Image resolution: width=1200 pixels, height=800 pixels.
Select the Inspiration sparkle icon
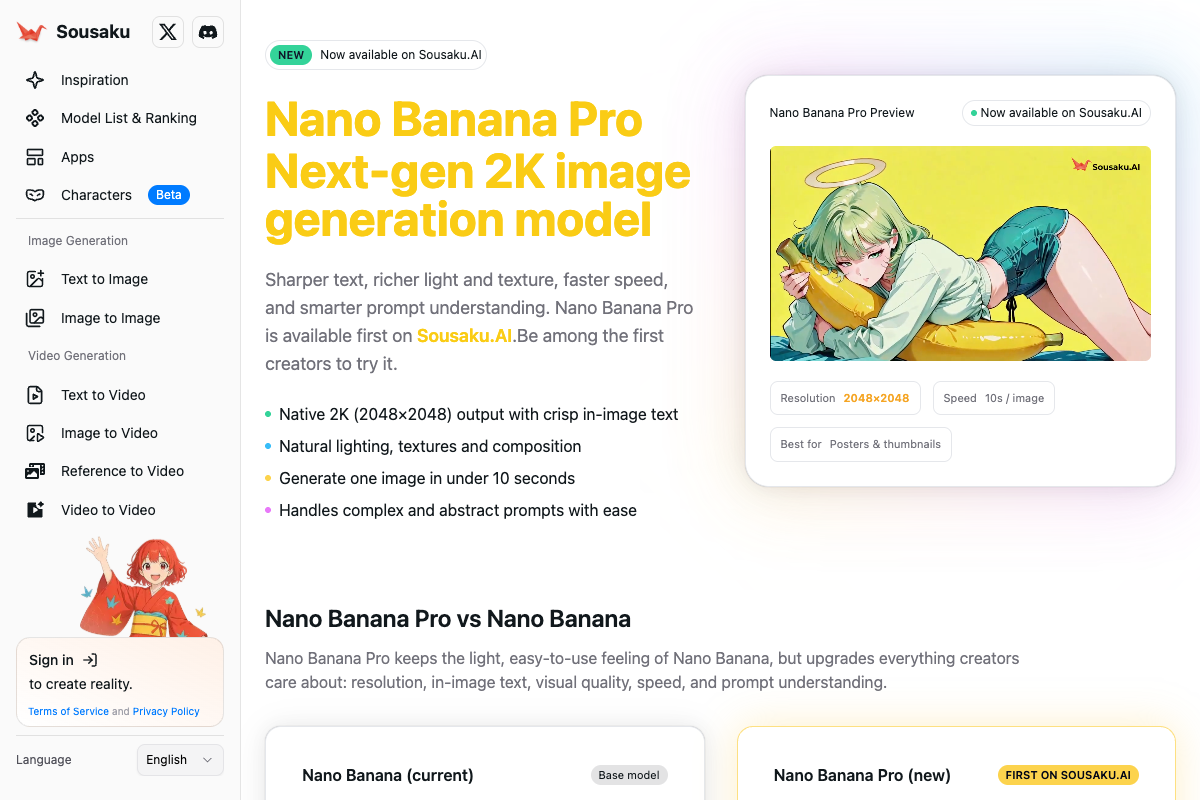point(35,80)
